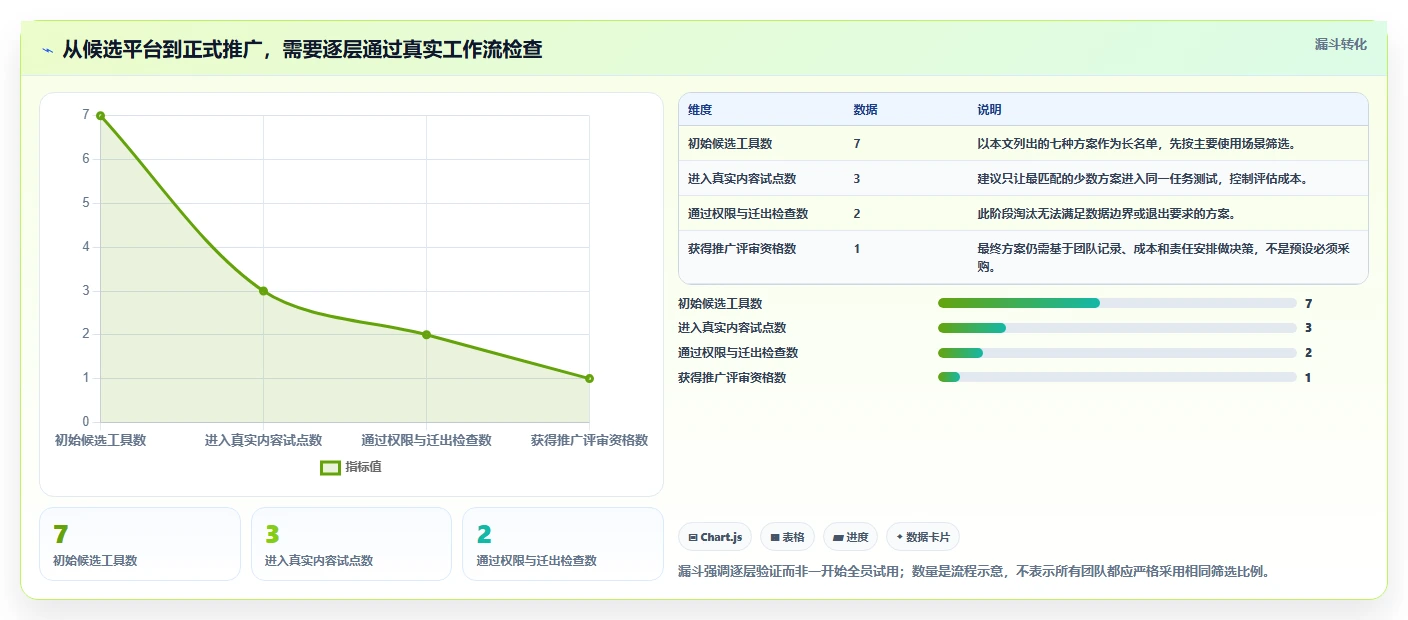This screenshot has height=620, width=1408.
Task: Click the page title 从候选平台到正式推广
Action: coord(302,49)
